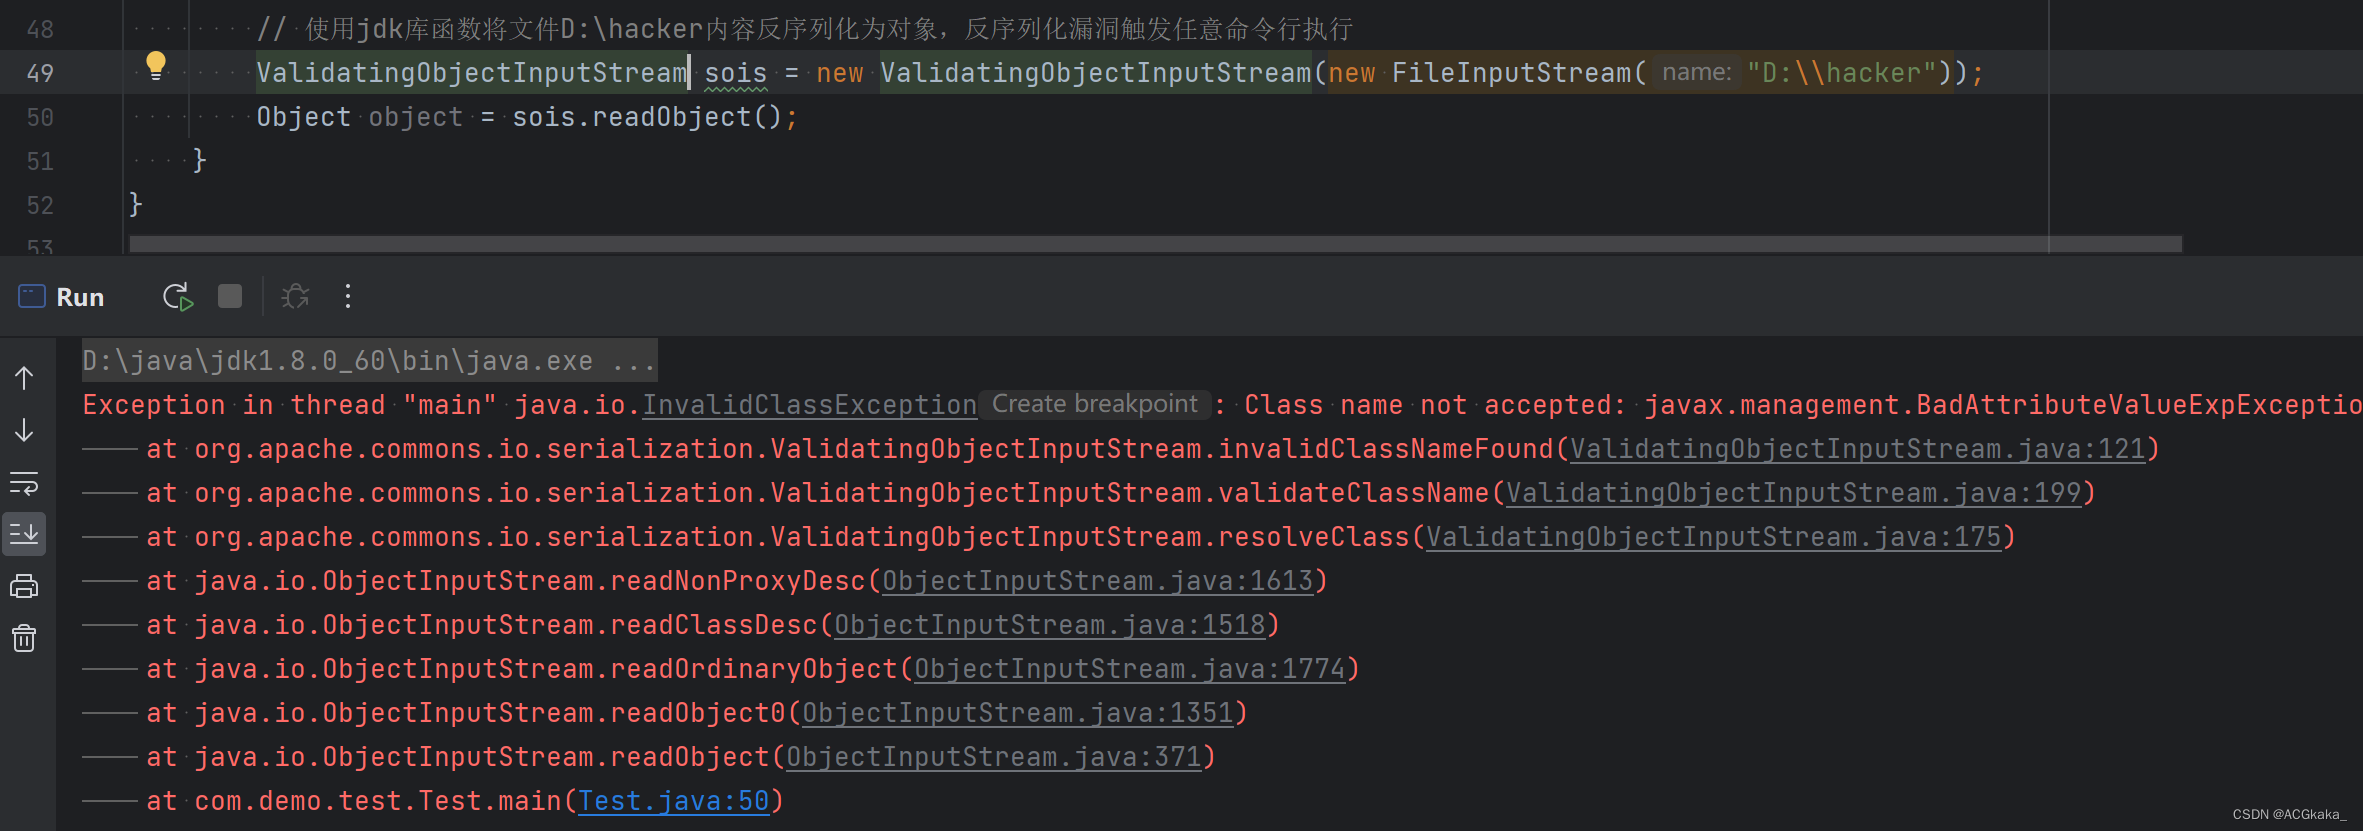Click the name: parameter hint
Viewport: 2363px width, 831px height.
pyautogui.click(x=1696, y=72)
